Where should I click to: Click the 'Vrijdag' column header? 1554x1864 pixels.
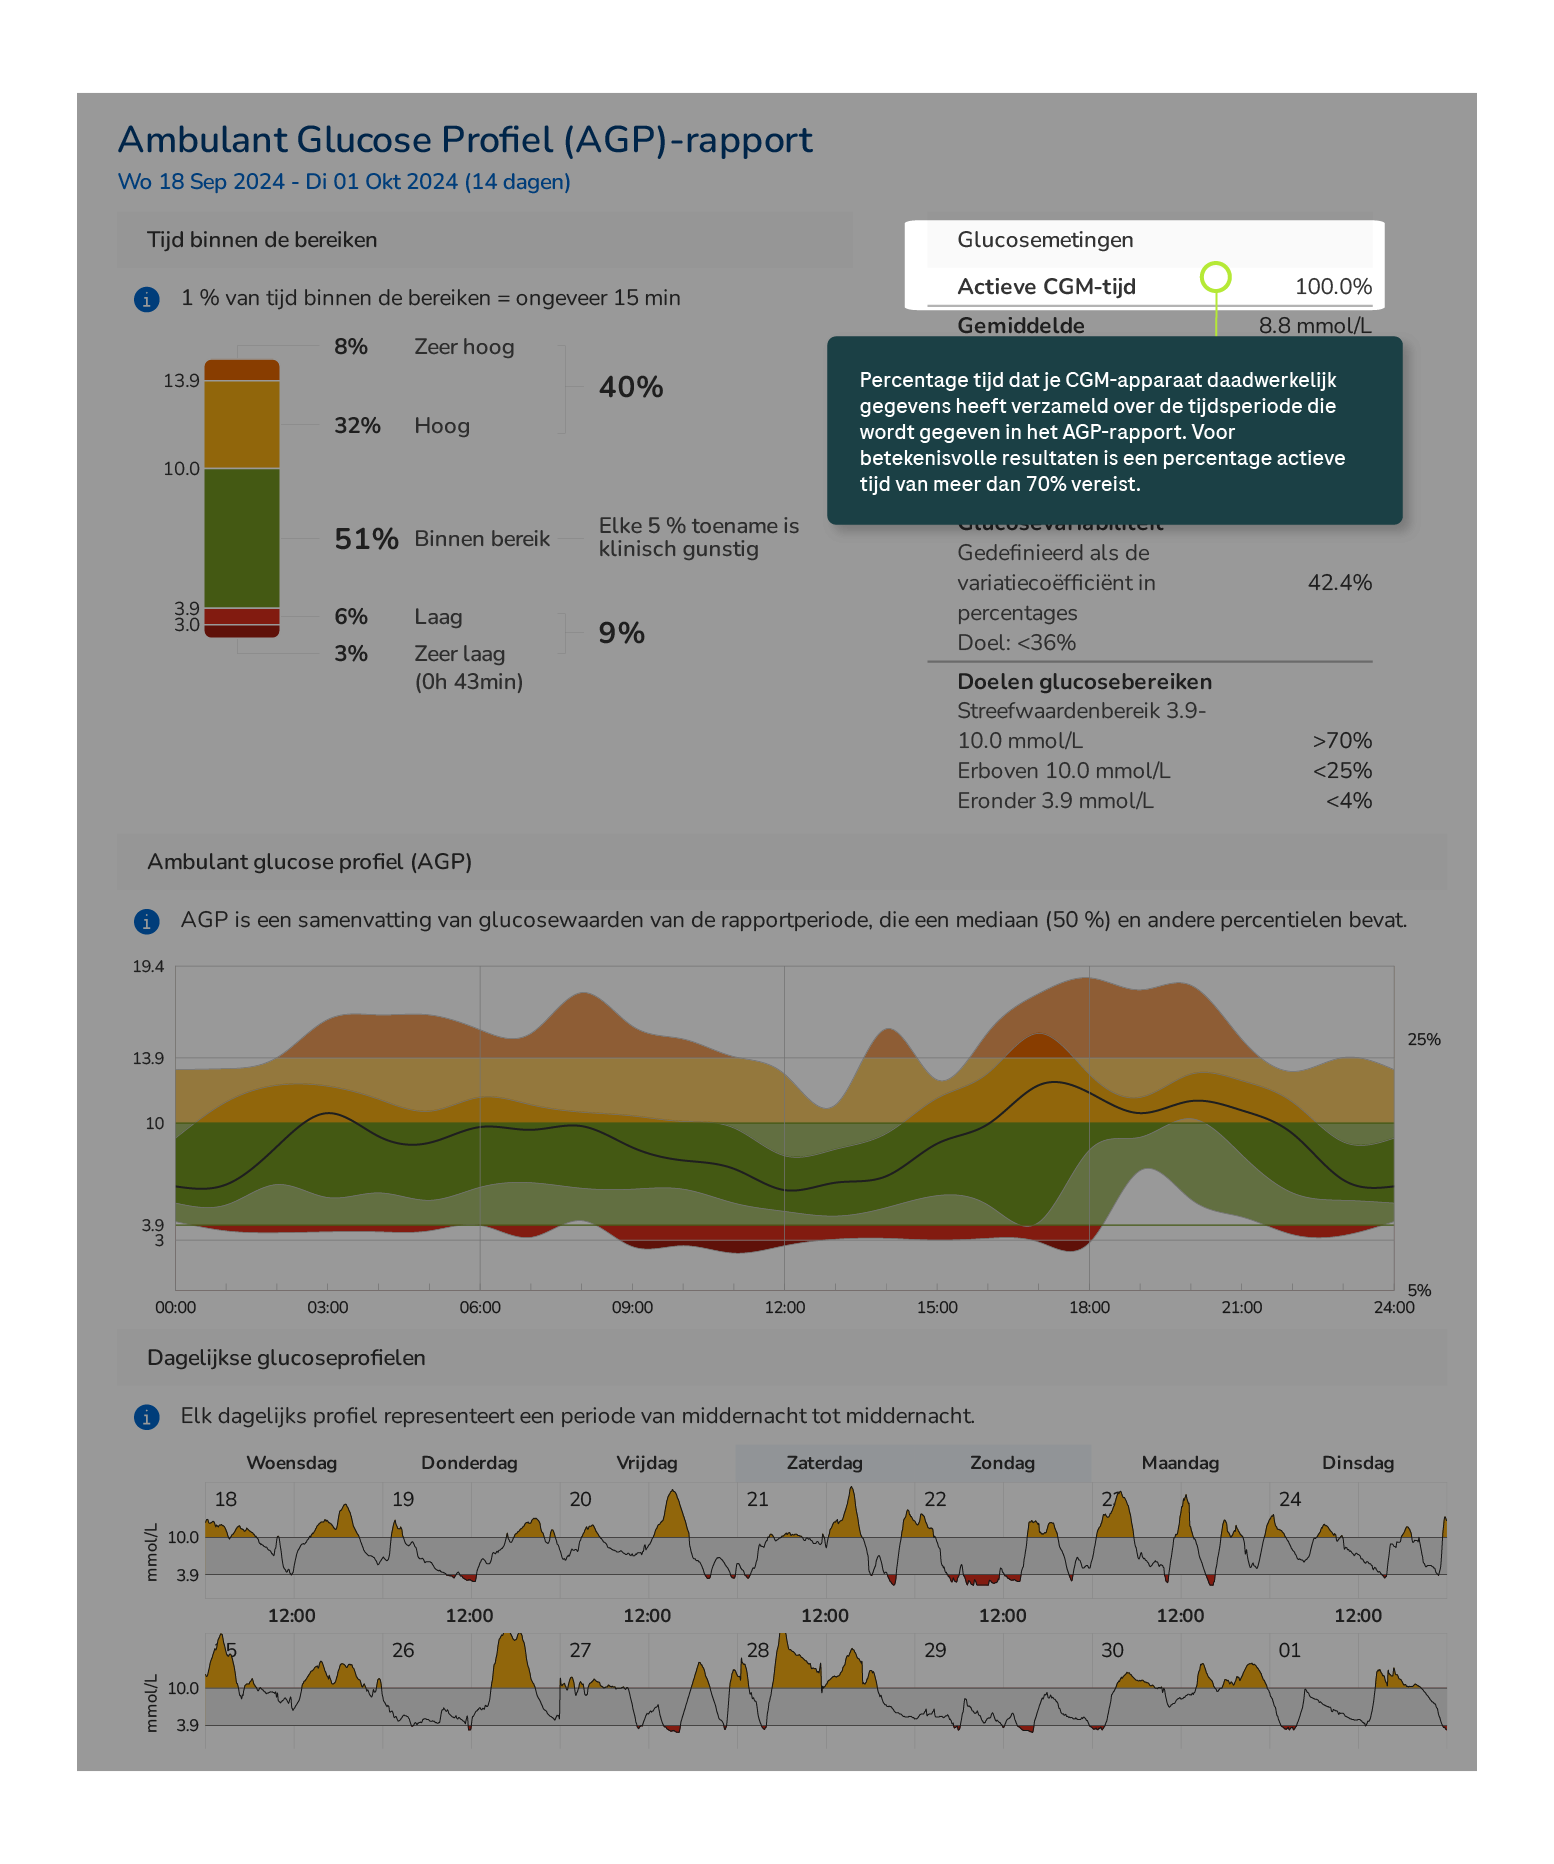point(647,1463)
